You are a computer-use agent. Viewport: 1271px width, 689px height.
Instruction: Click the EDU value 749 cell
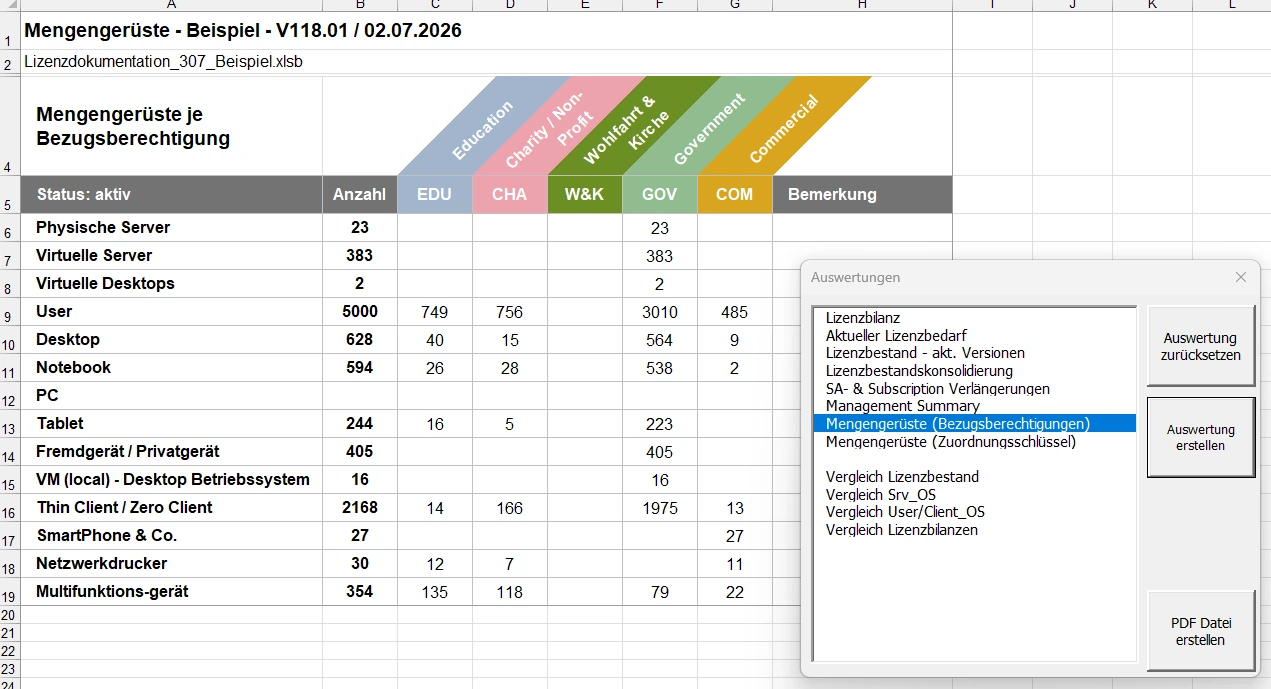(x=434, y=311)
